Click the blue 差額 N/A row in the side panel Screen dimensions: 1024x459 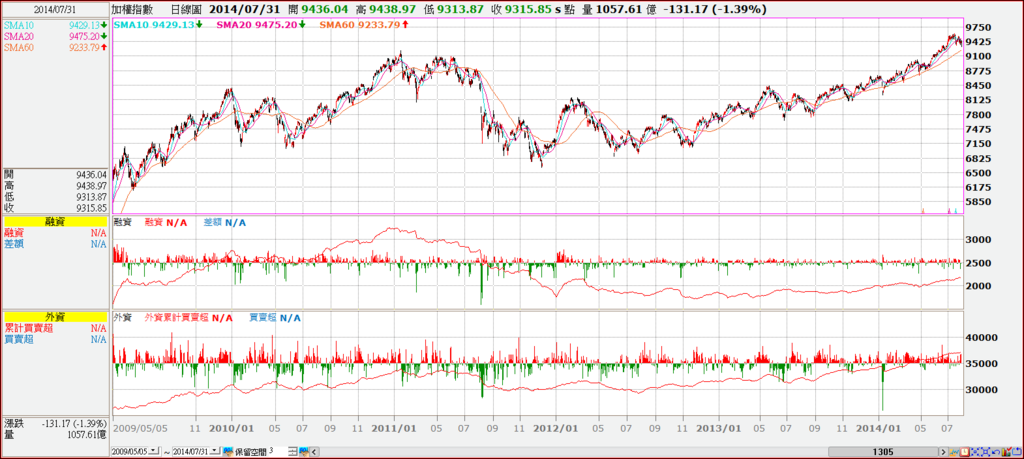point(54,244)
